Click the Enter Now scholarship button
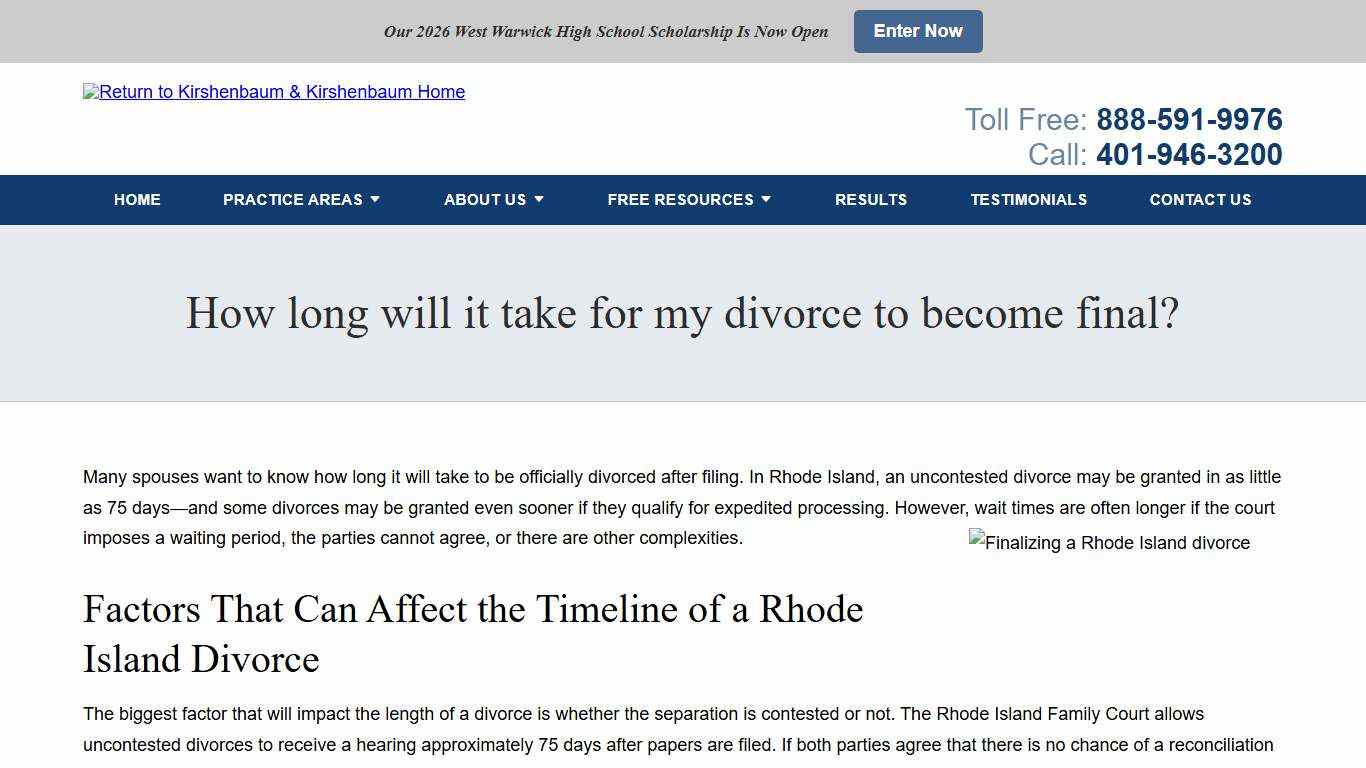1366x768 pixels. [917, 31]
